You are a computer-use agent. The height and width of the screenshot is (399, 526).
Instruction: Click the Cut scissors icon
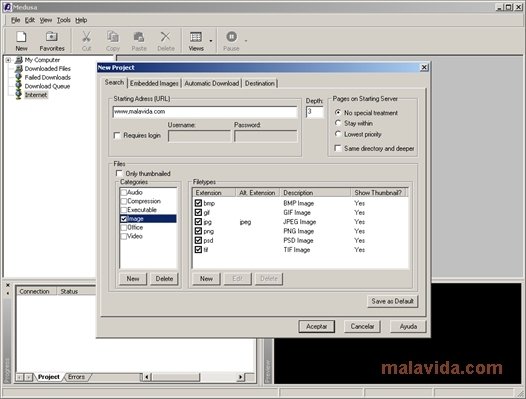(87, 41)
